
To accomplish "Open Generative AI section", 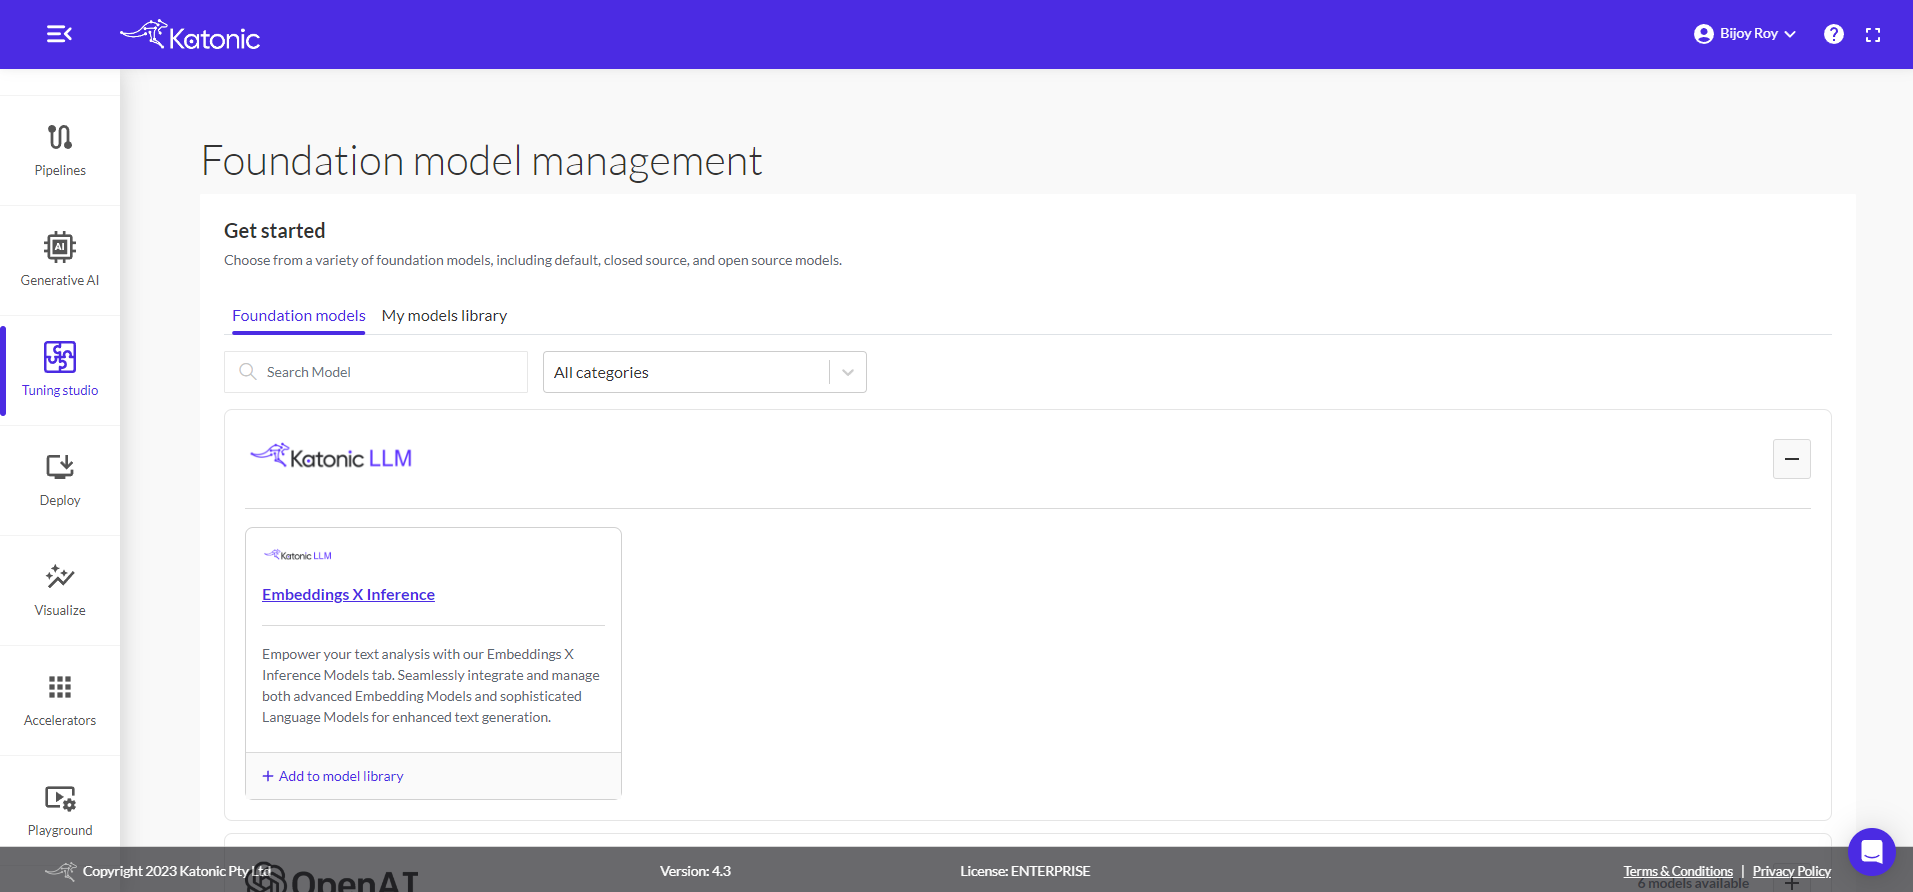I will (x=60, y=261).
